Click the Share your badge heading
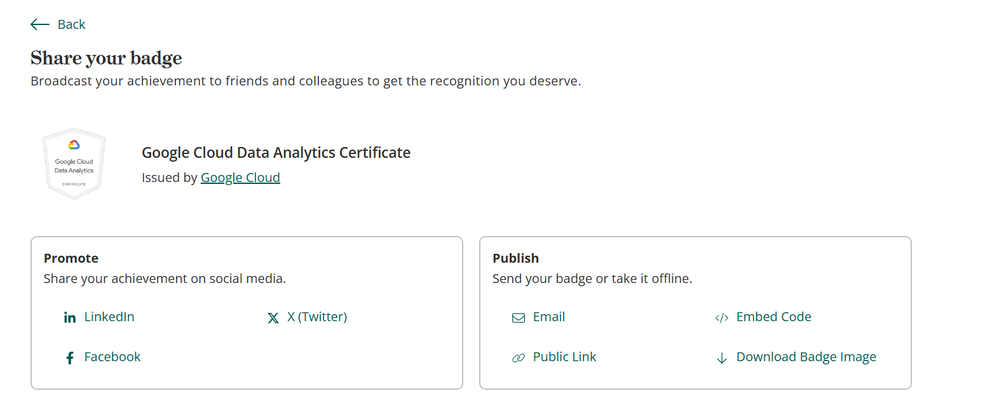Image resolution: width=999 pixels, height=411 pixels. coord(106,59)
